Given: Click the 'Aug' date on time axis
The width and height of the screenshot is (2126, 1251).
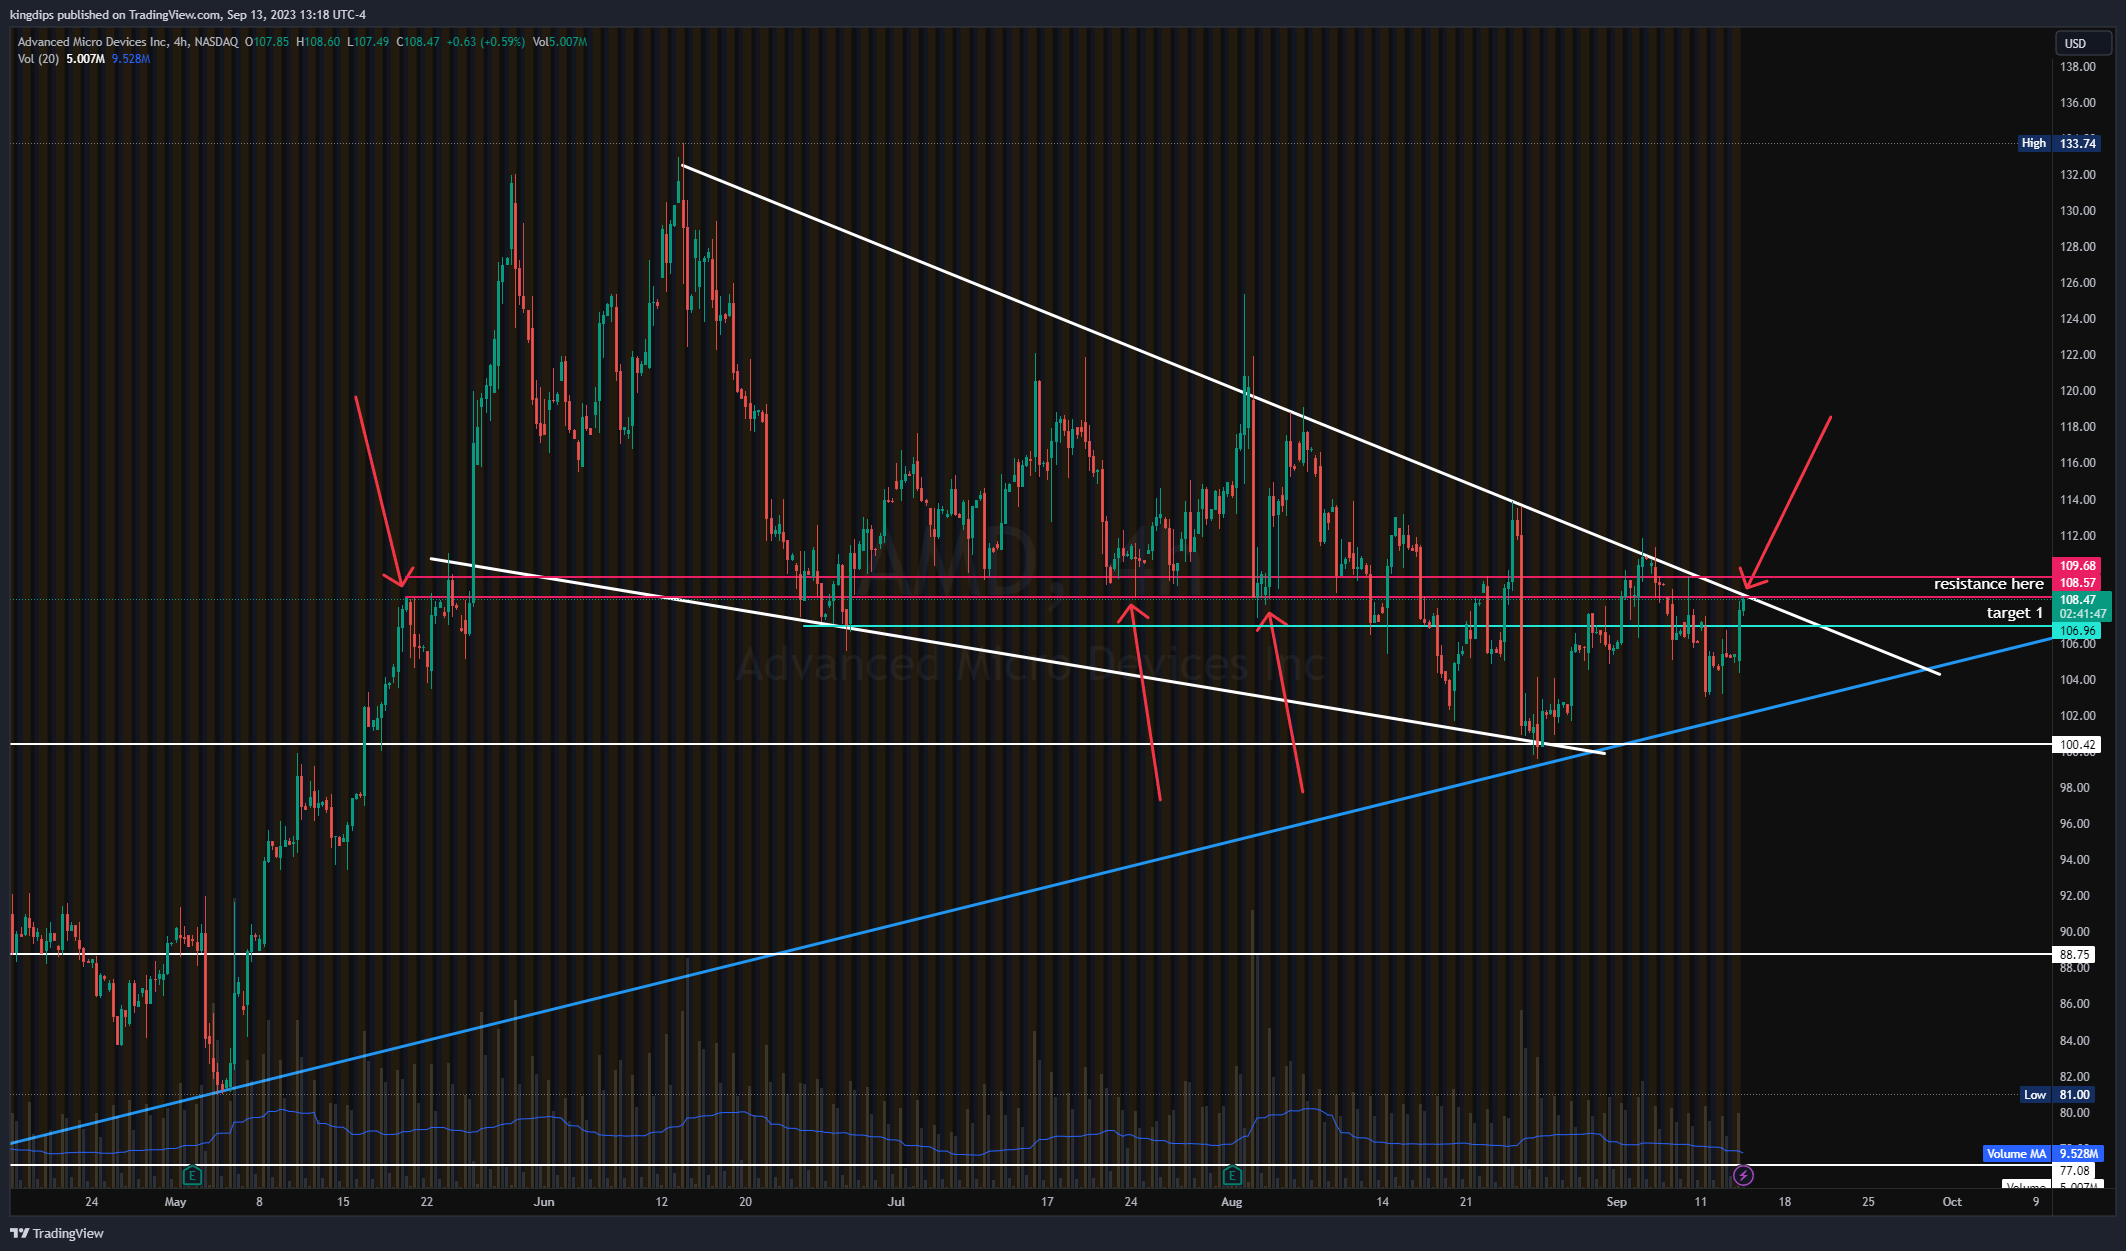Looking at the screenshot, I should 1232,1202.
